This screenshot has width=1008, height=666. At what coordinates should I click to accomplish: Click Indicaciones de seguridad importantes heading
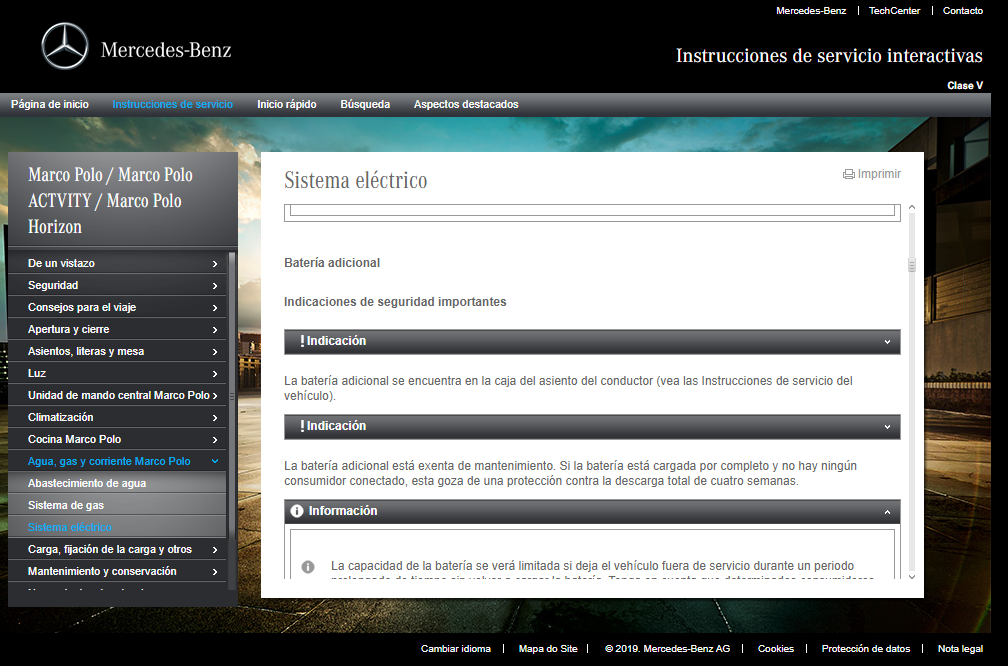[395, 302]
